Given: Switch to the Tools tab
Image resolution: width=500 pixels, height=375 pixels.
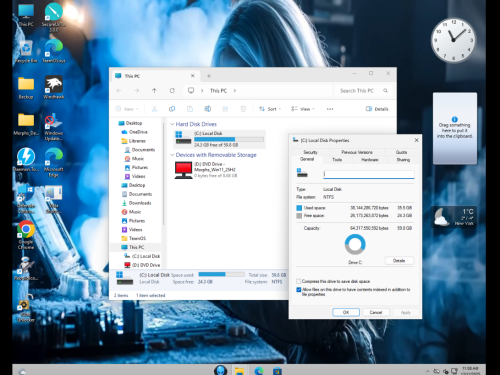Looking at the screenshot, I should point(337,160).
